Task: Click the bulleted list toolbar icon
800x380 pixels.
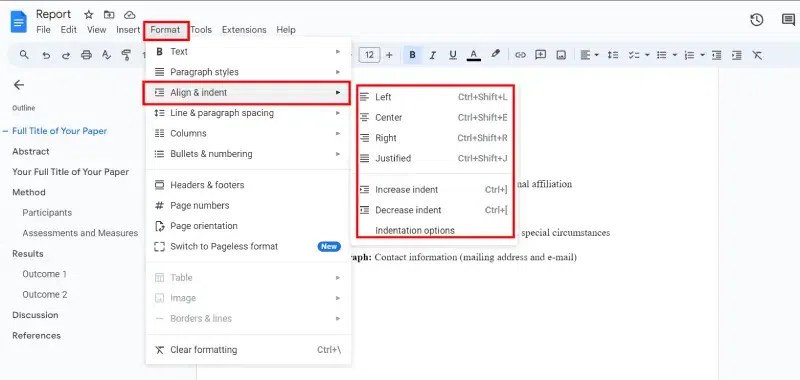Action: 662,55
